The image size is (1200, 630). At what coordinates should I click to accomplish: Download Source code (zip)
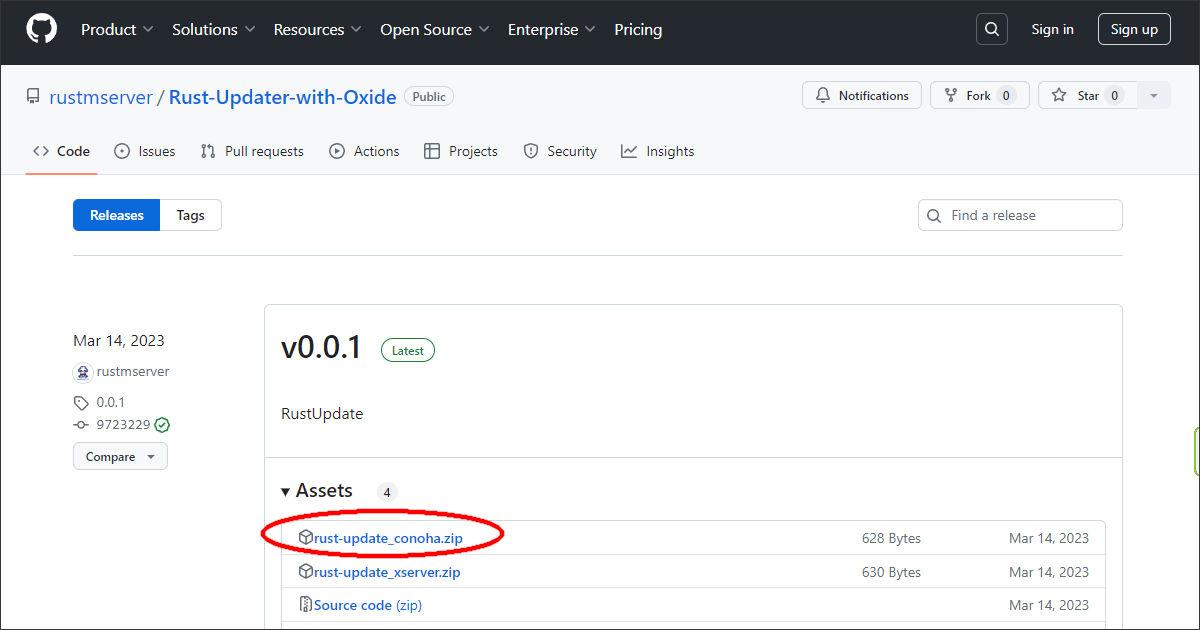click(368, 605)
